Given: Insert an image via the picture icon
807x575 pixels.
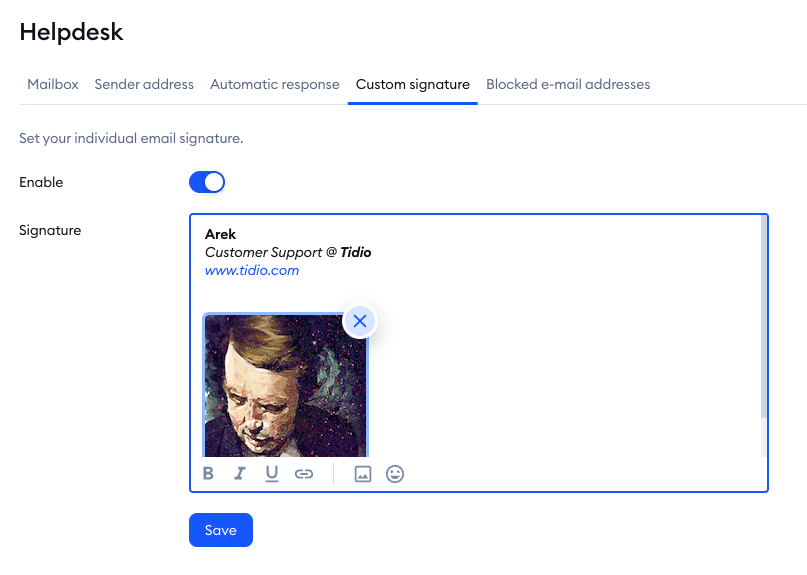Looking at the screenshot, I should (363, 474).
